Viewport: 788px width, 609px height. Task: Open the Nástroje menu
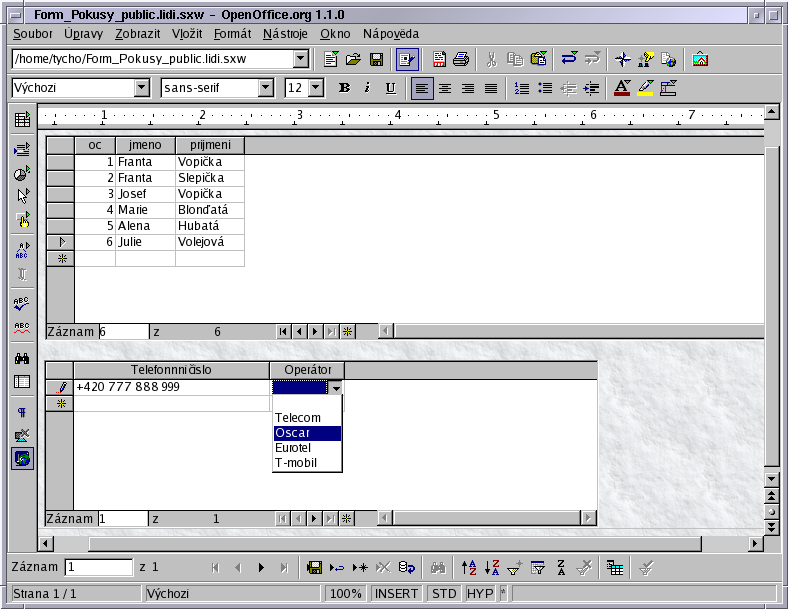tap(285, 34)
